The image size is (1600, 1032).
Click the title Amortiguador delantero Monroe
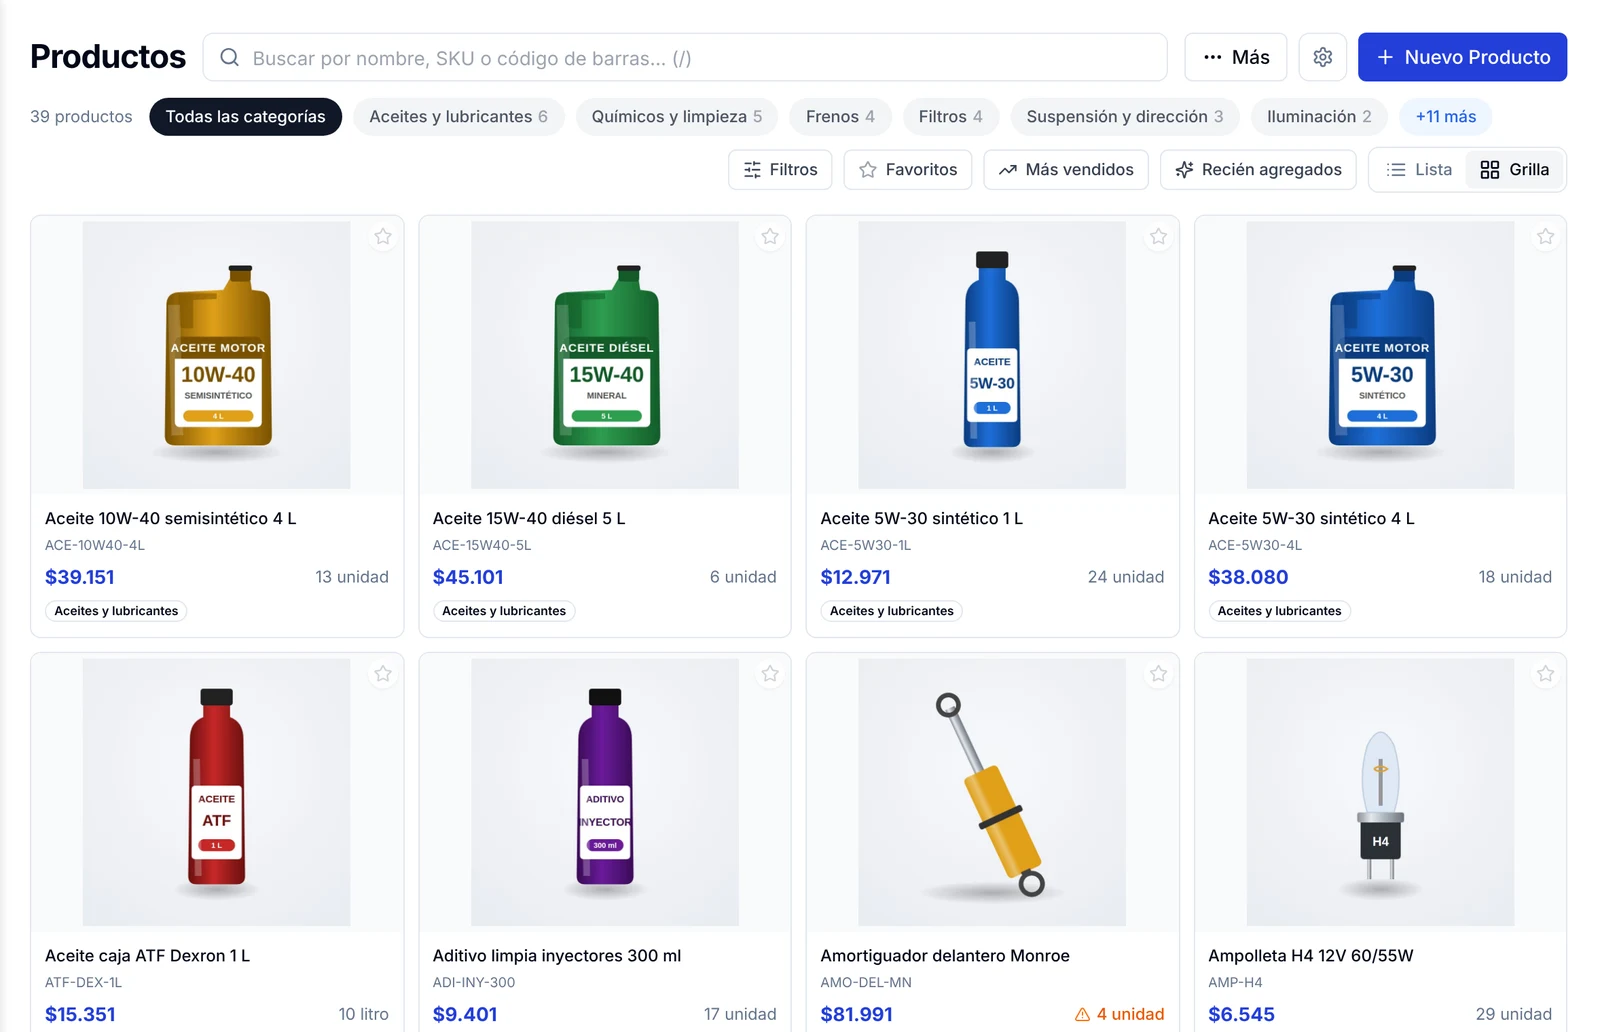pos(945,955)
